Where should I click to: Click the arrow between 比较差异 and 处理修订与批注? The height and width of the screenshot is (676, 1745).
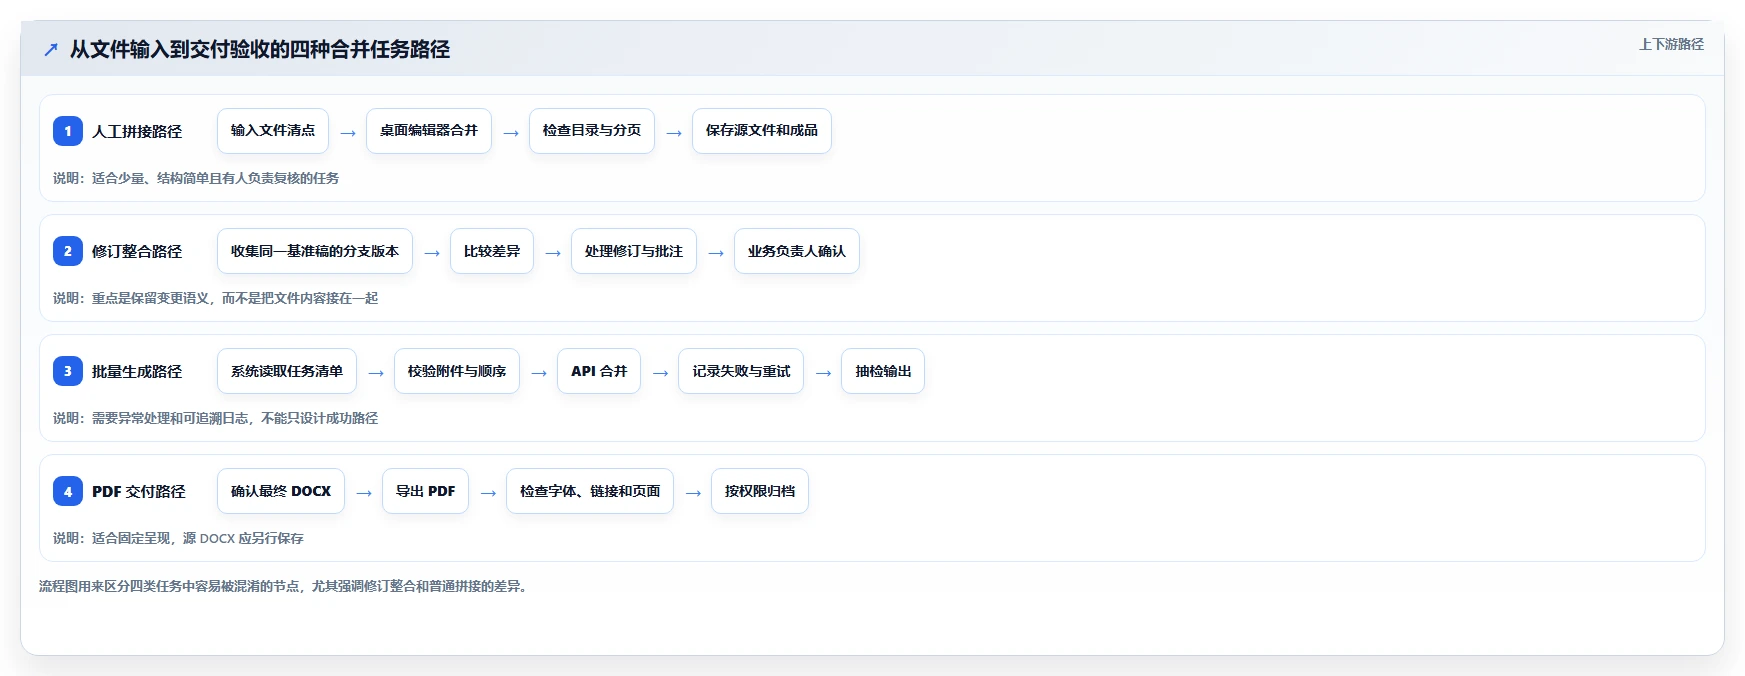point(553,252)
